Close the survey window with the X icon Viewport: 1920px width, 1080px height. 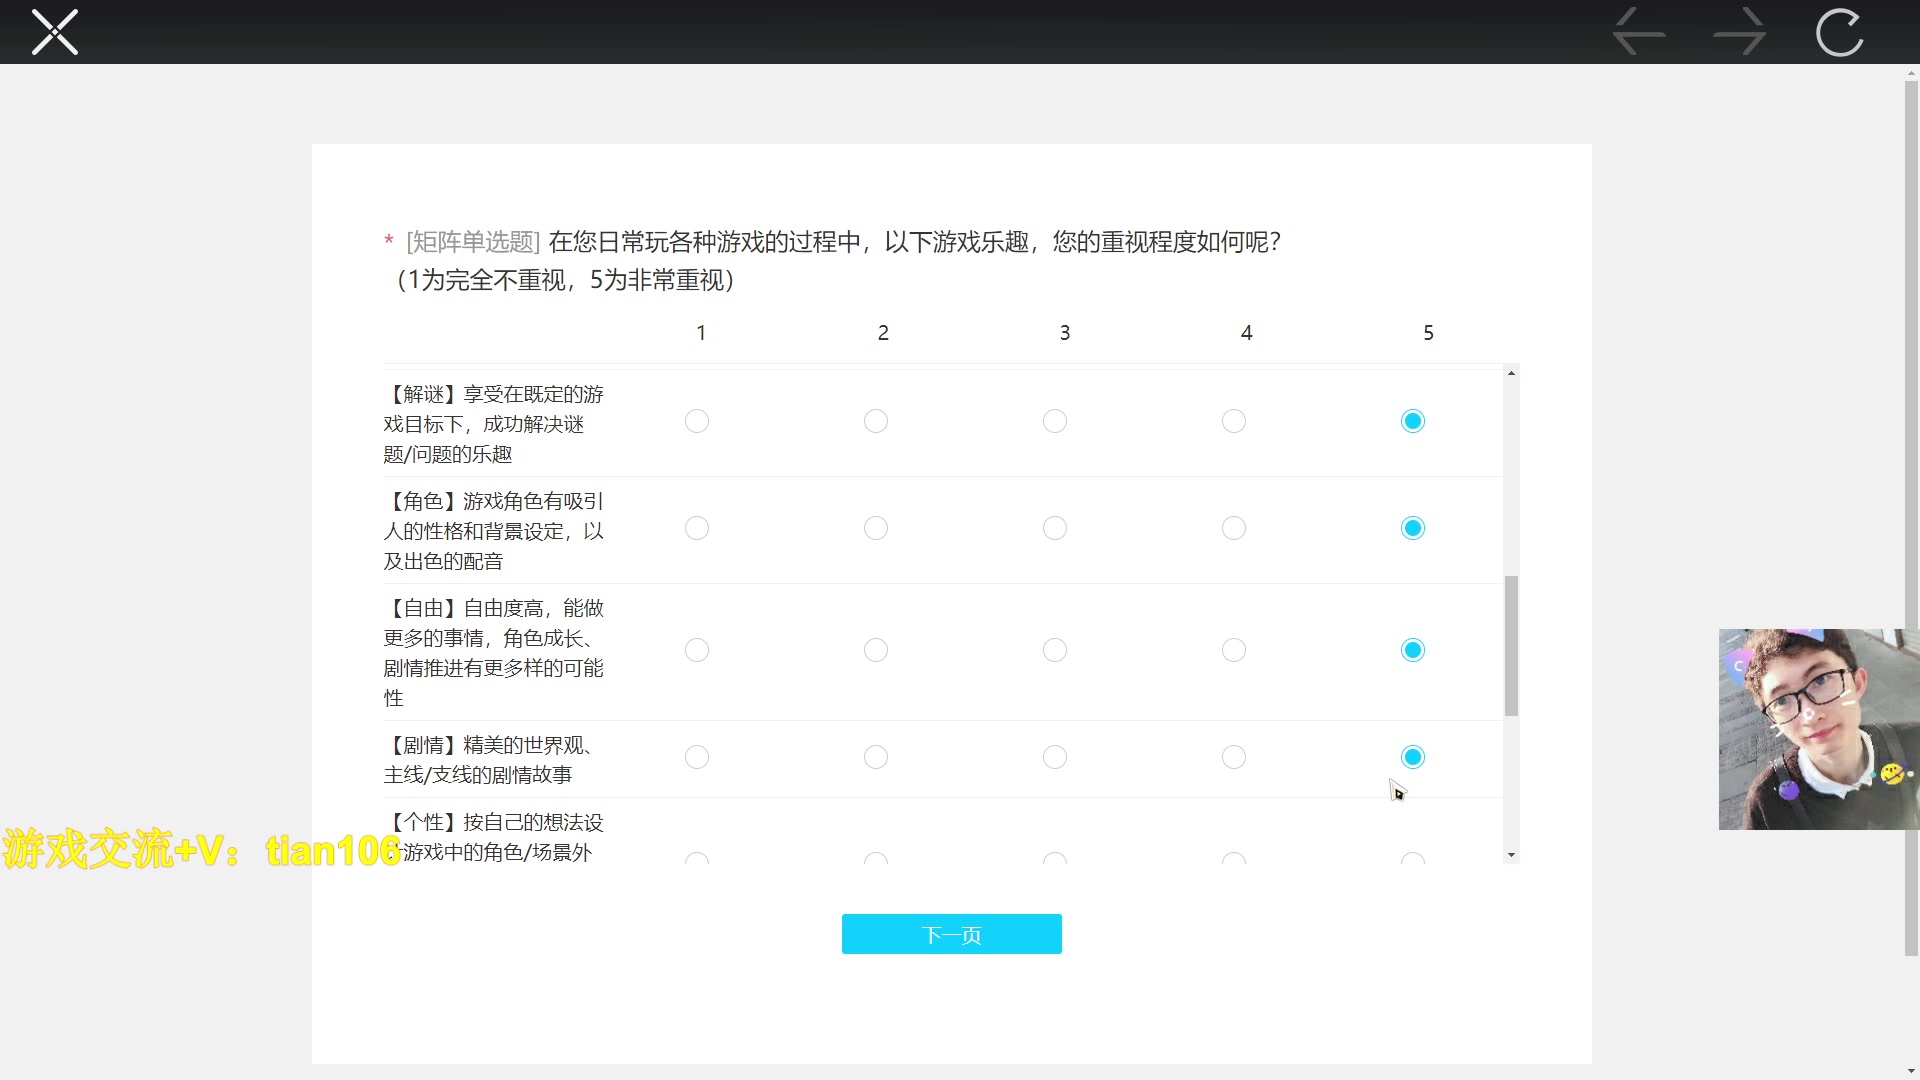click(55, 32)
